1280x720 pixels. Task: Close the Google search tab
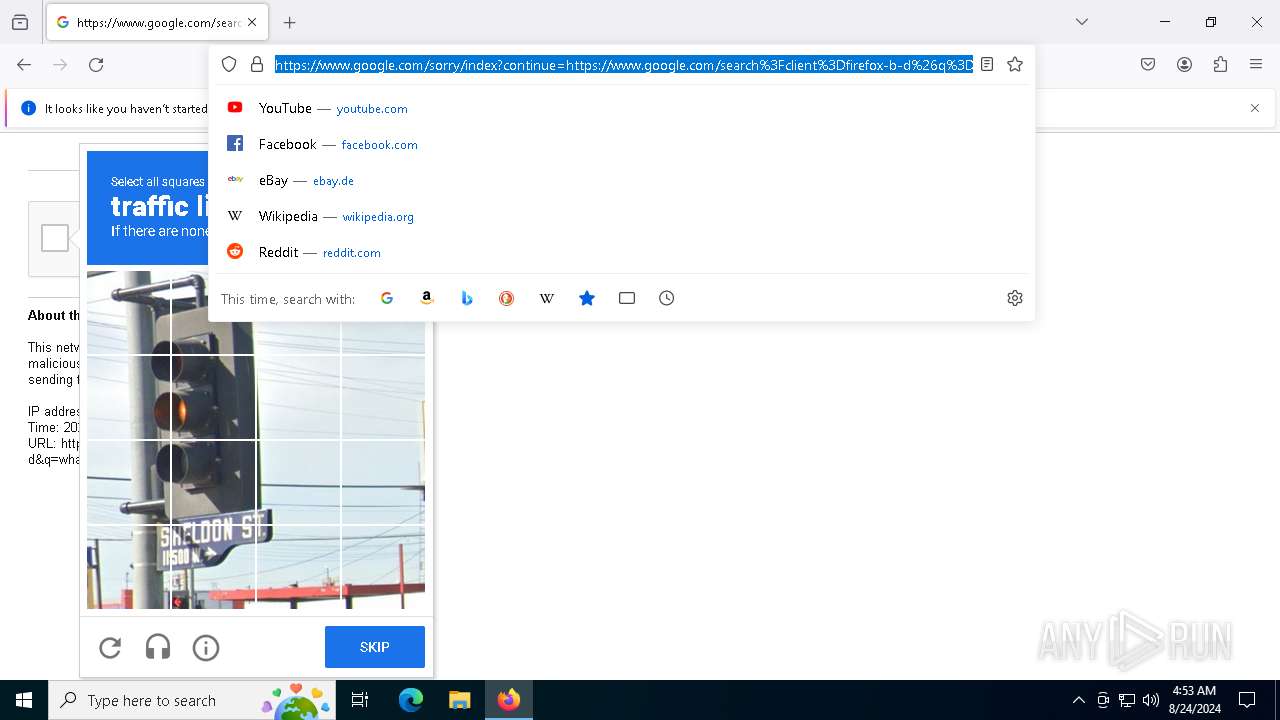(x=252, y=22)
